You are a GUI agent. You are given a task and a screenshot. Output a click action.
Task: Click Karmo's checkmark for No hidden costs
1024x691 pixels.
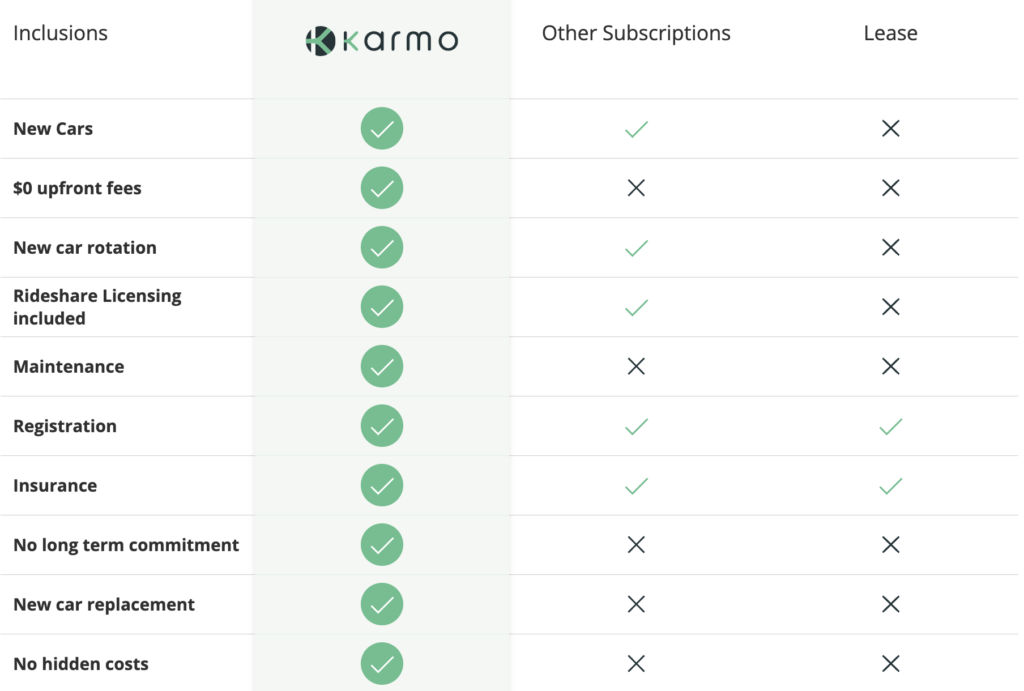coord(381,664)
